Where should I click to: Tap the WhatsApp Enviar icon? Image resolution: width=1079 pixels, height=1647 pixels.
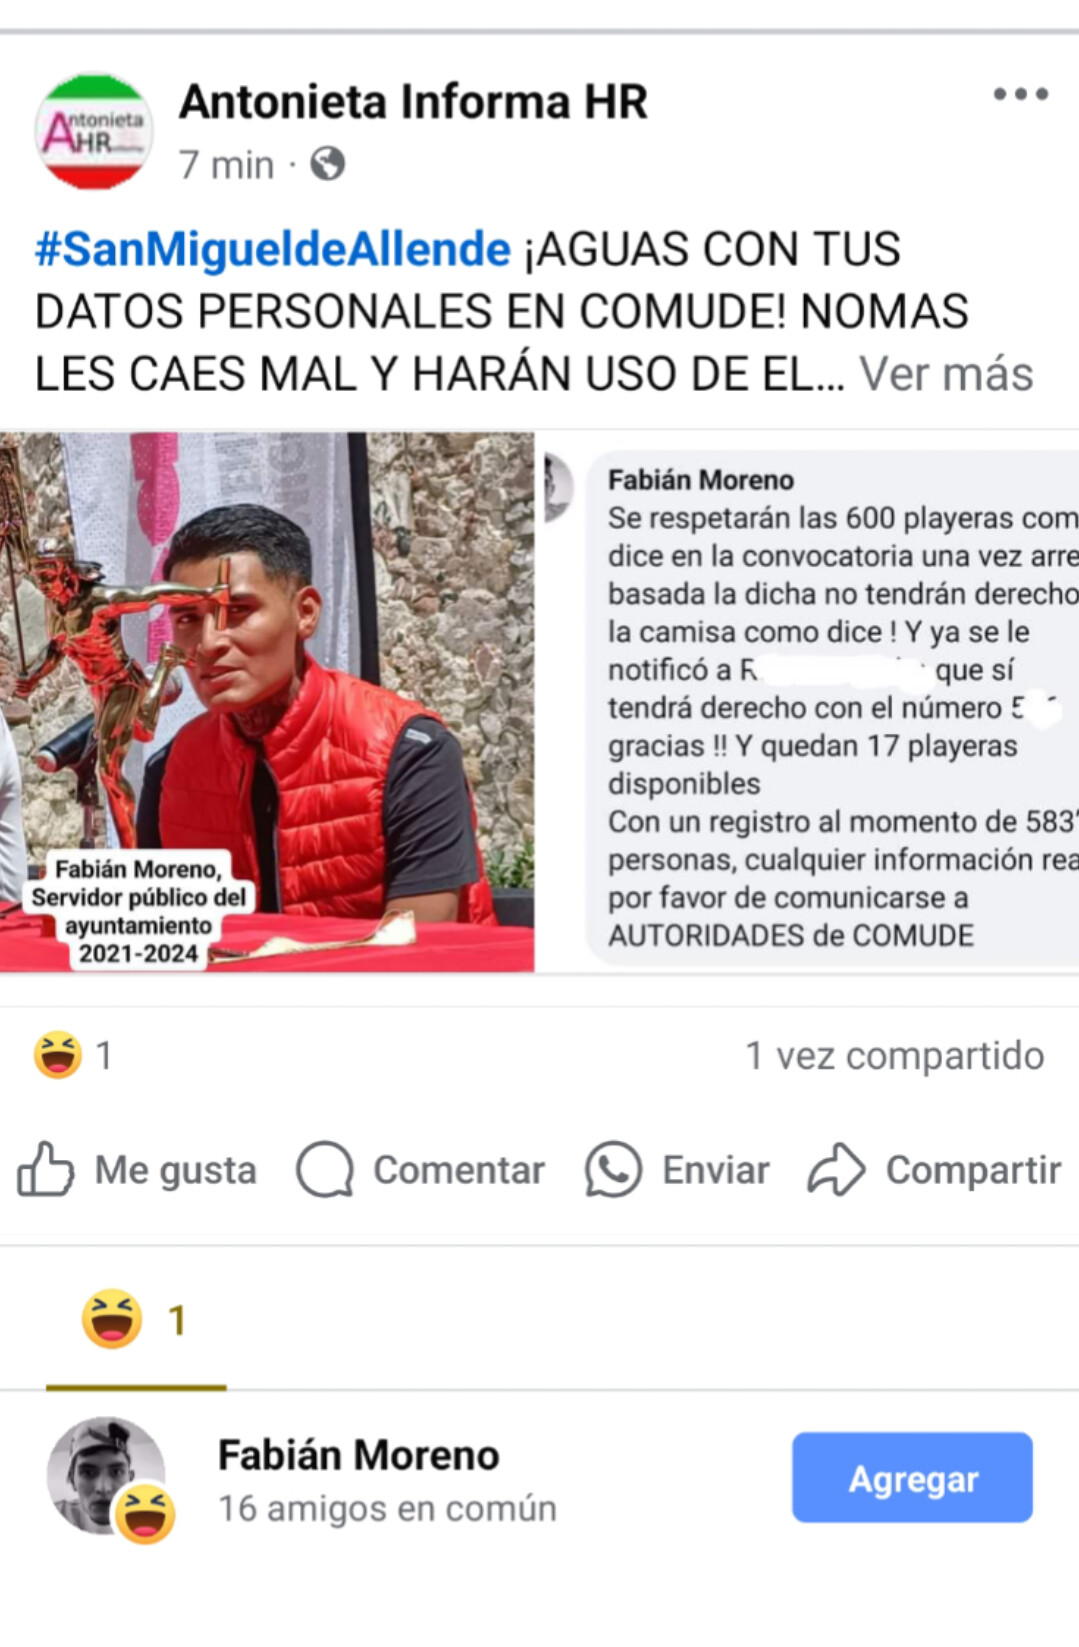(612, 1169)
